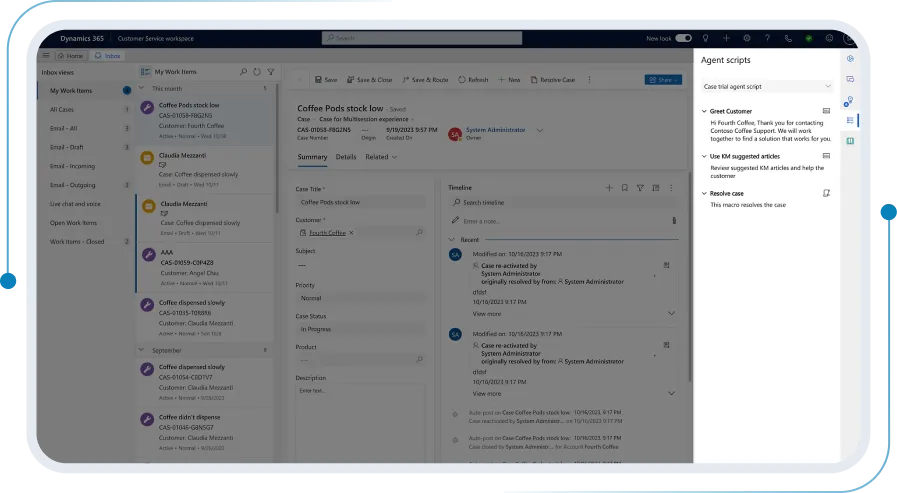Search Customer lookup magnifier icon
The image size is (897, 493).
tap(419, 232)
